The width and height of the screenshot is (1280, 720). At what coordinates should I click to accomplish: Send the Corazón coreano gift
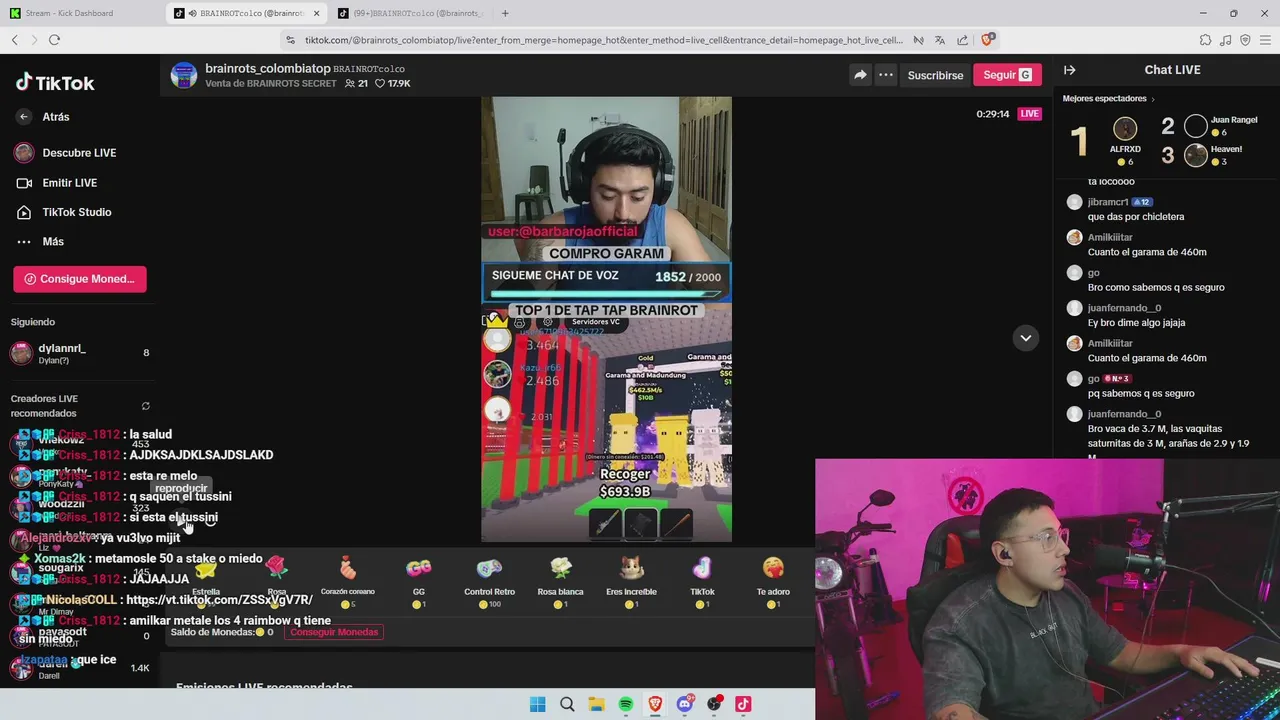click(347, 580)
